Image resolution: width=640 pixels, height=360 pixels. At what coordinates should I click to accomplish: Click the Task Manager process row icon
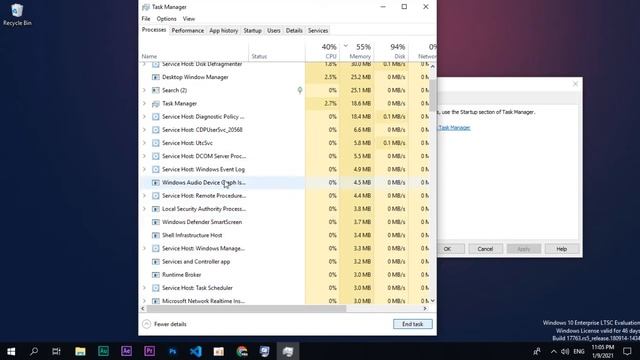point(156,104)
